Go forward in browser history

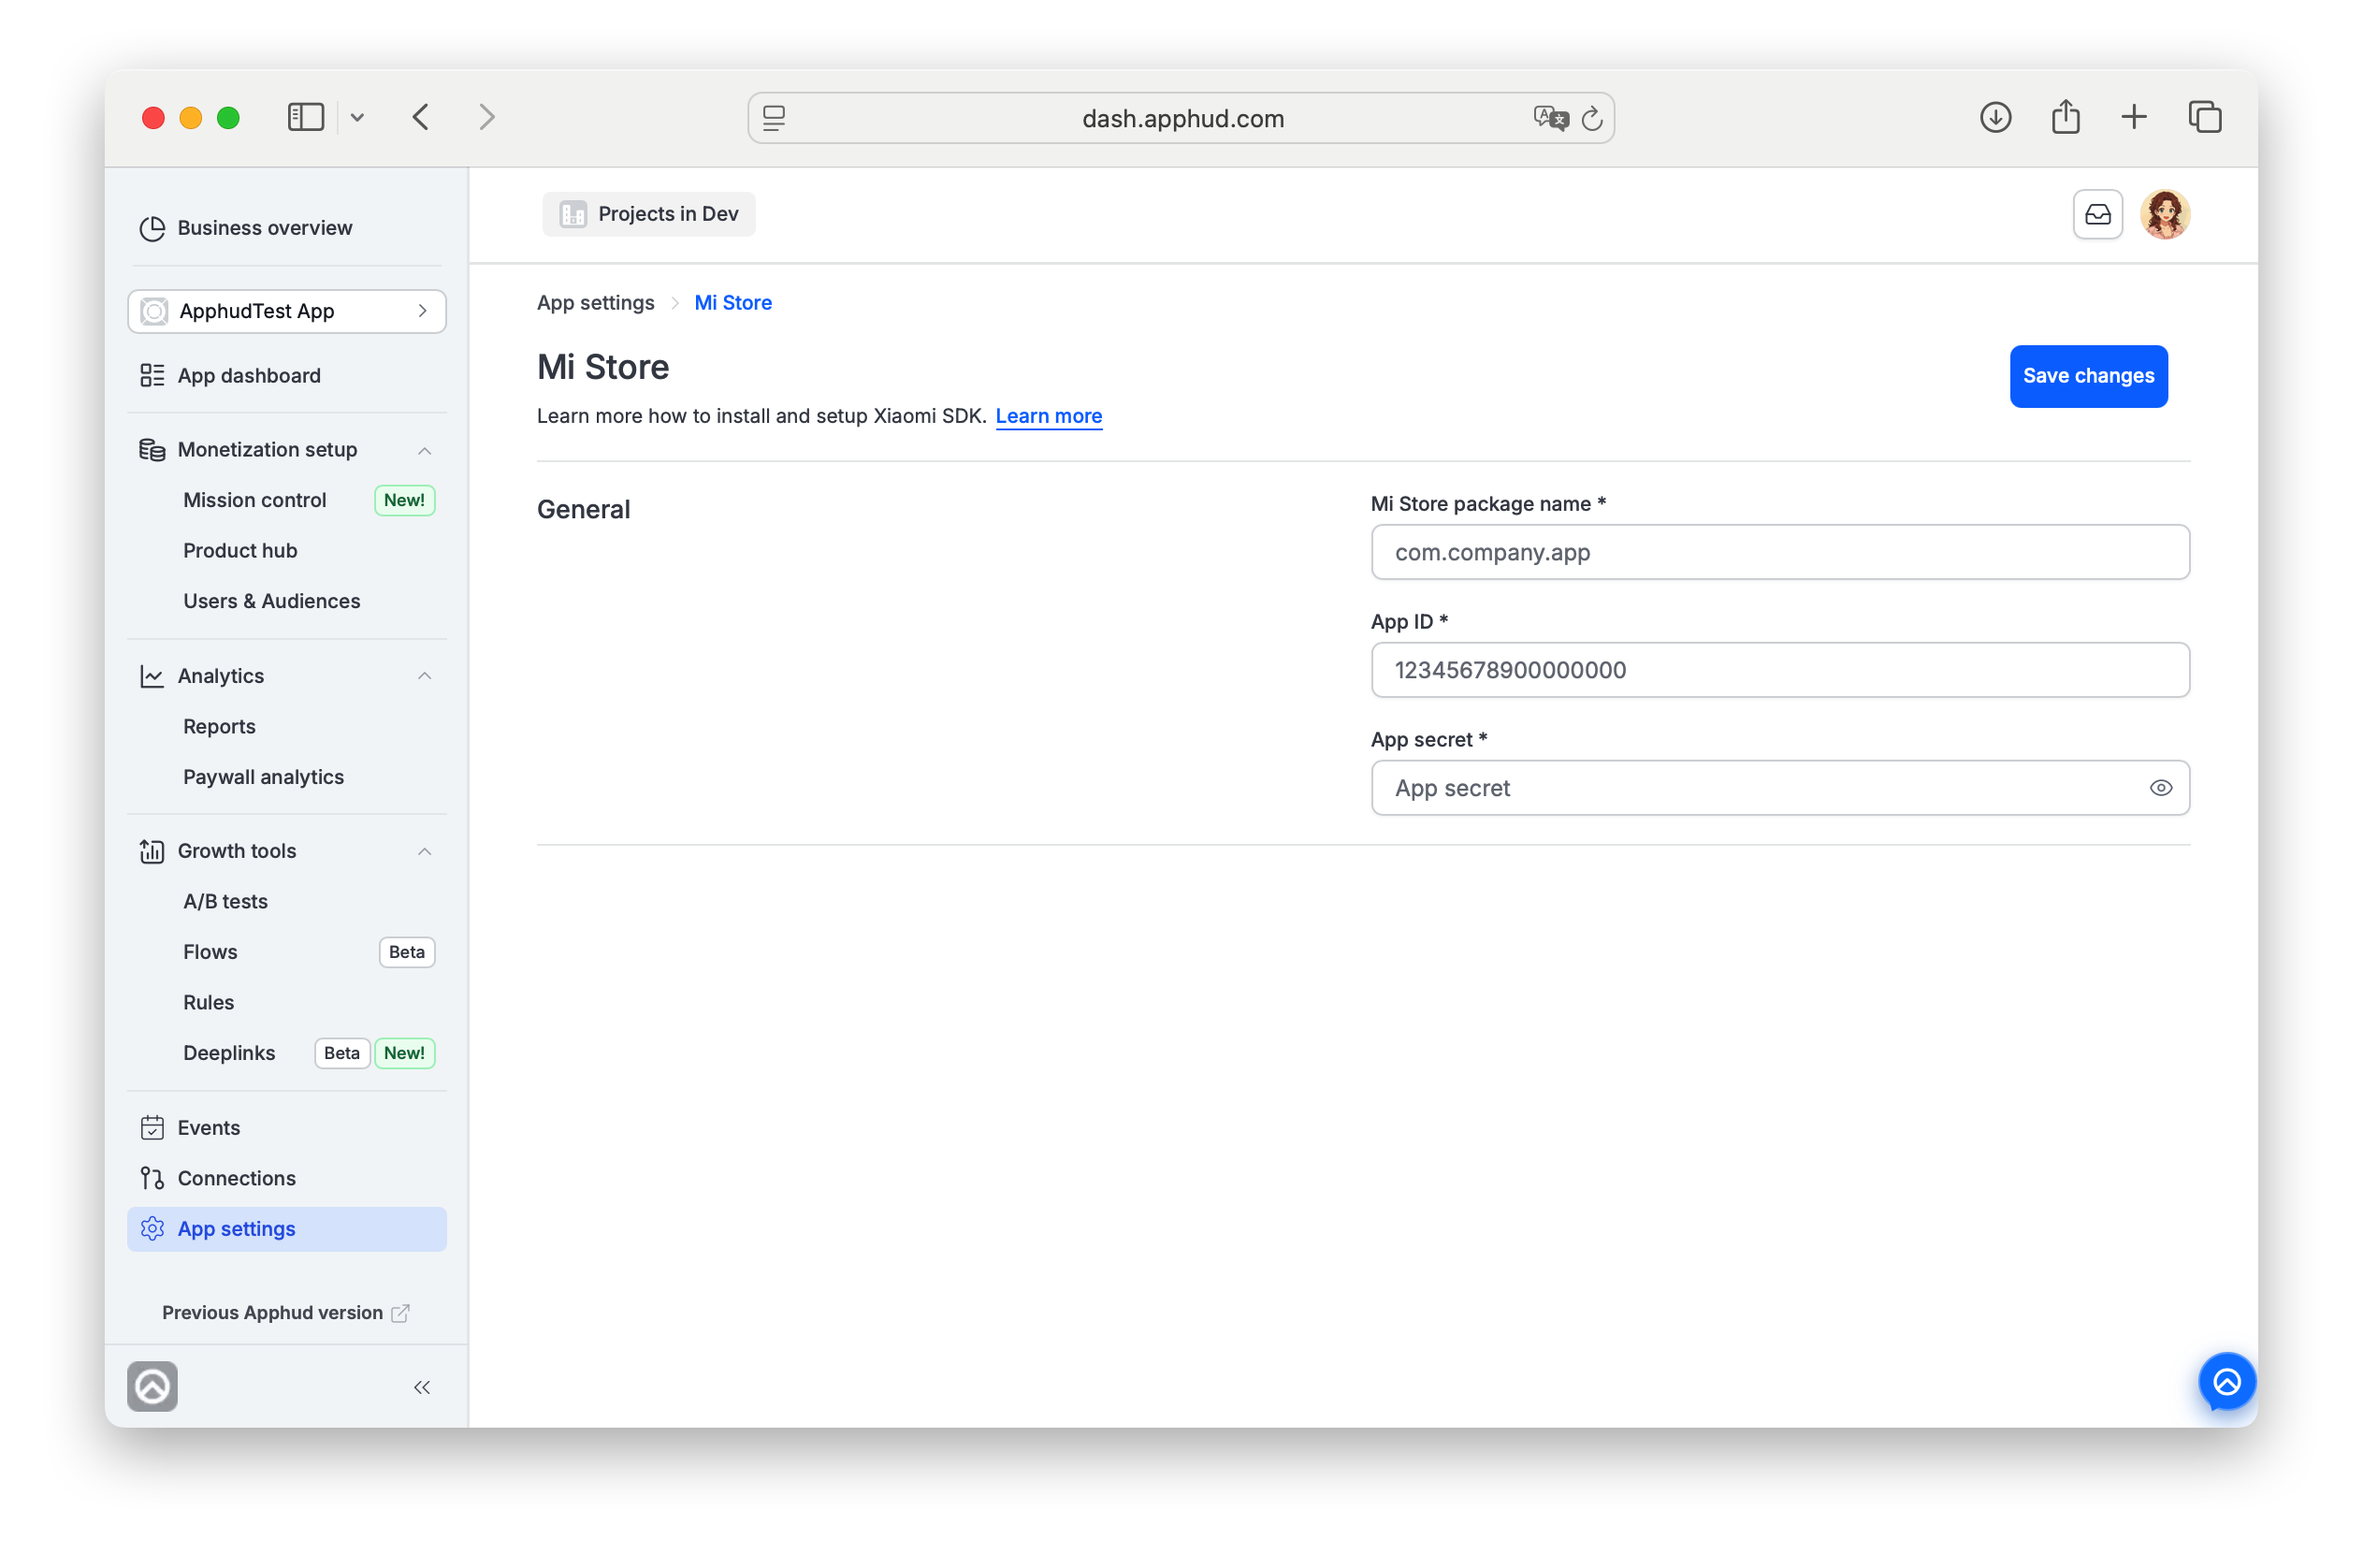pos(487,117)
